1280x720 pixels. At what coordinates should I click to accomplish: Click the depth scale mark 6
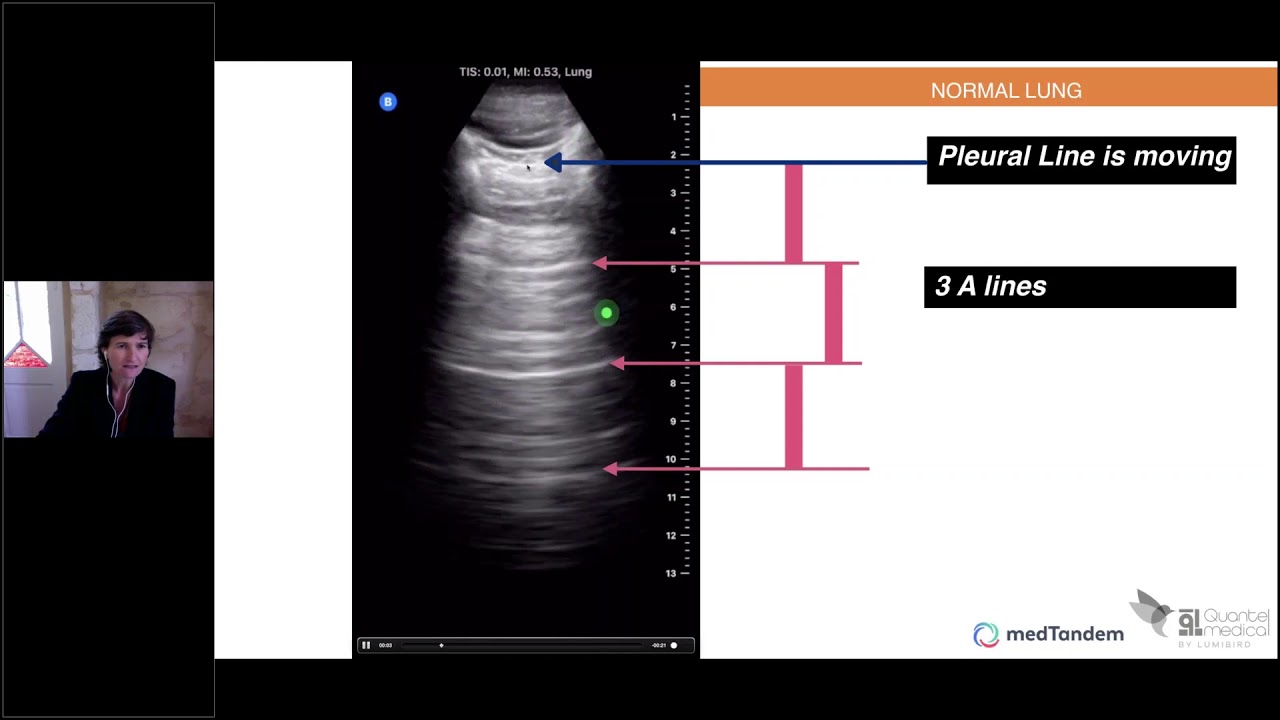click(x=673, y=307)
